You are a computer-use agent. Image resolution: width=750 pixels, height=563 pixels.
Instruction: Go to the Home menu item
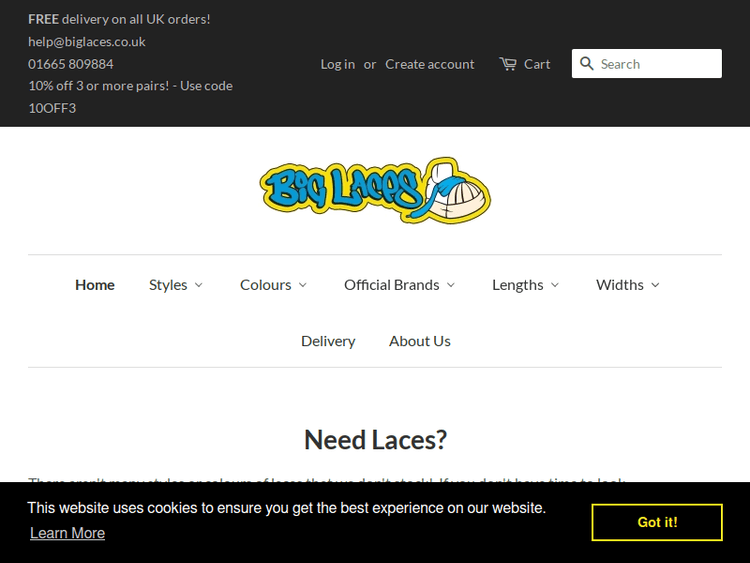(95, 285)
